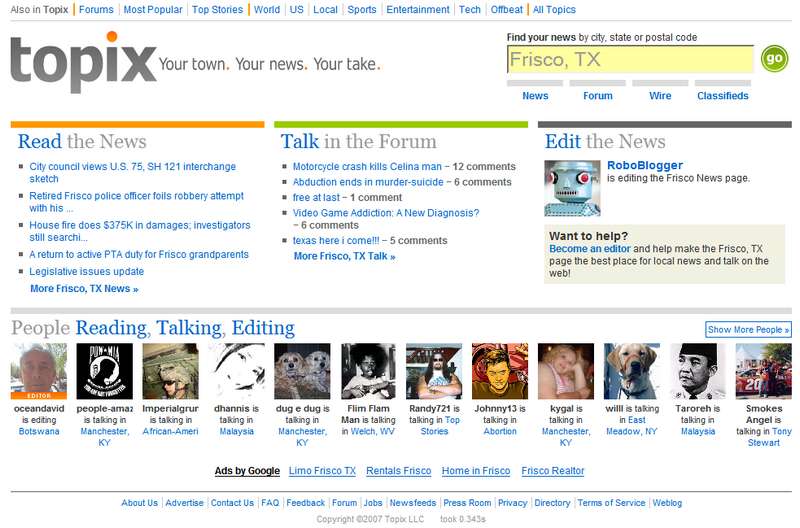Read Retired Frisco police officer story
Image resolution: width=800 pixels, height=528 pixels.
point(136,202)
